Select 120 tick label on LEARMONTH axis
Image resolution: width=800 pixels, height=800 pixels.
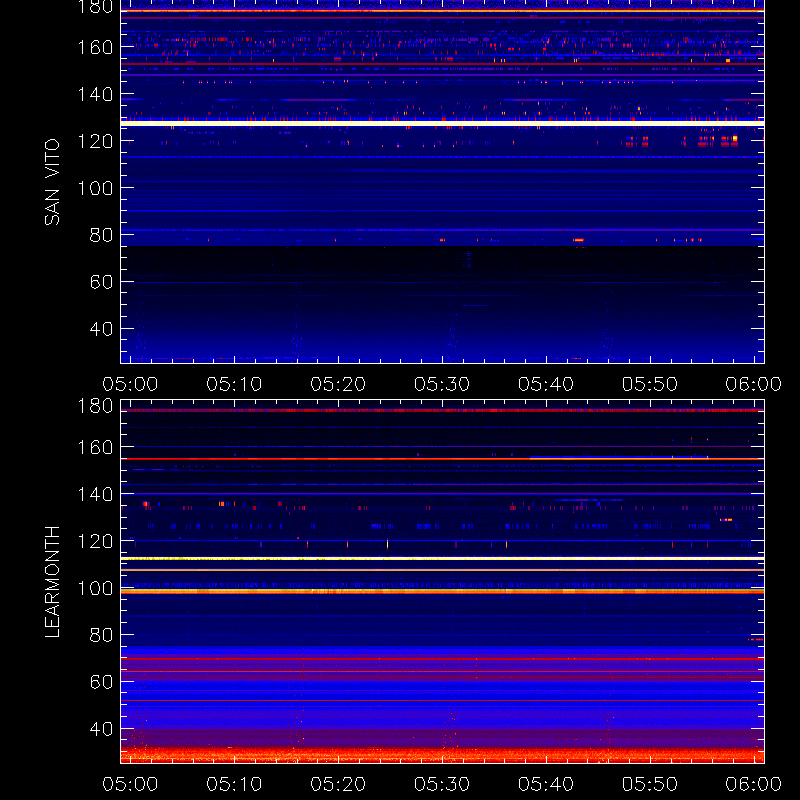point(95,541)
